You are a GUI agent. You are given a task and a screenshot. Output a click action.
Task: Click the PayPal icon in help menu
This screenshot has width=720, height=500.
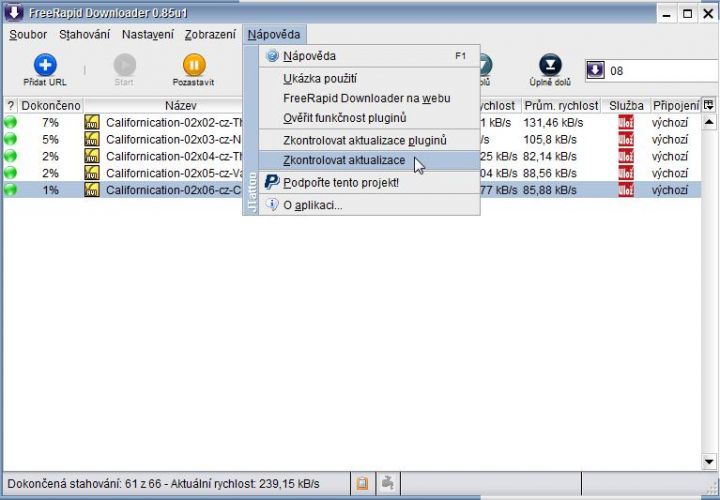pyautogui.click(x=272, y=182)
